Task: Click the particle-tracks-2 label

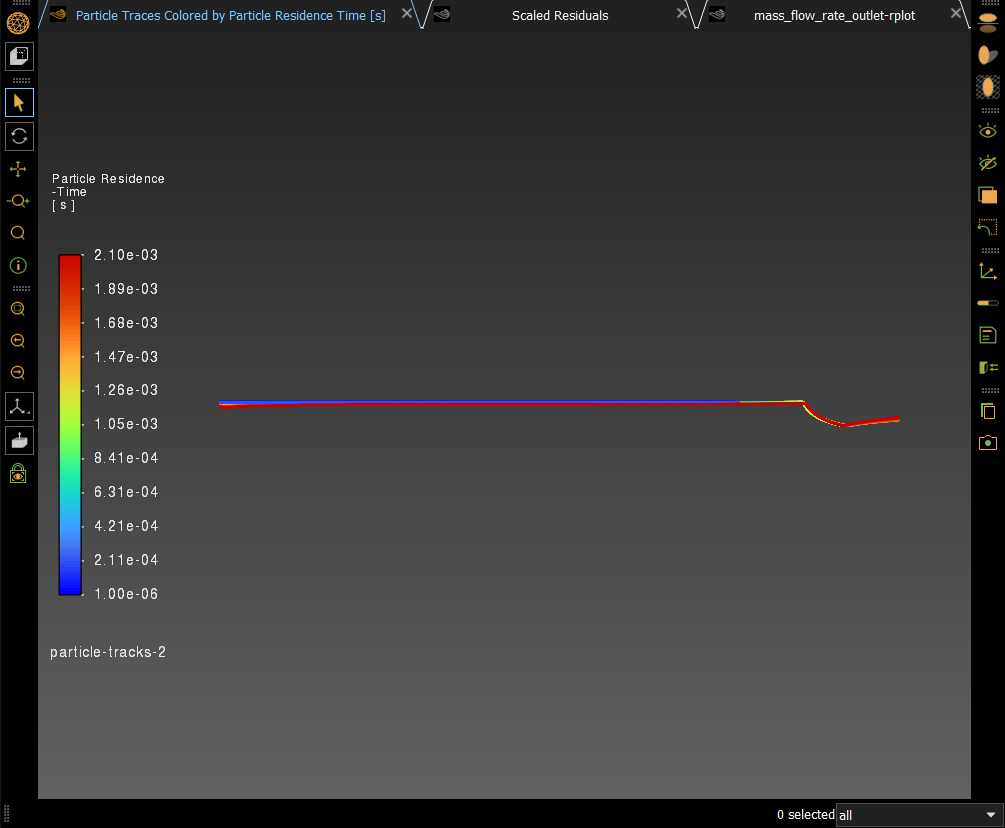Action: point(107,651)
